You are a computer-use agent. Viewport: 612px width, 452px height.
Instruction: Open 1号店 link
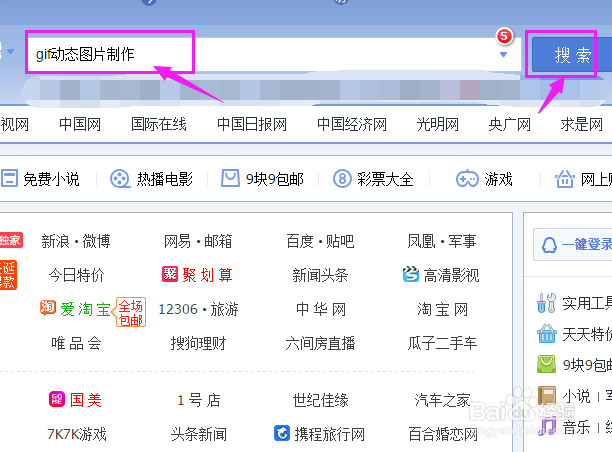click(199, 400)
